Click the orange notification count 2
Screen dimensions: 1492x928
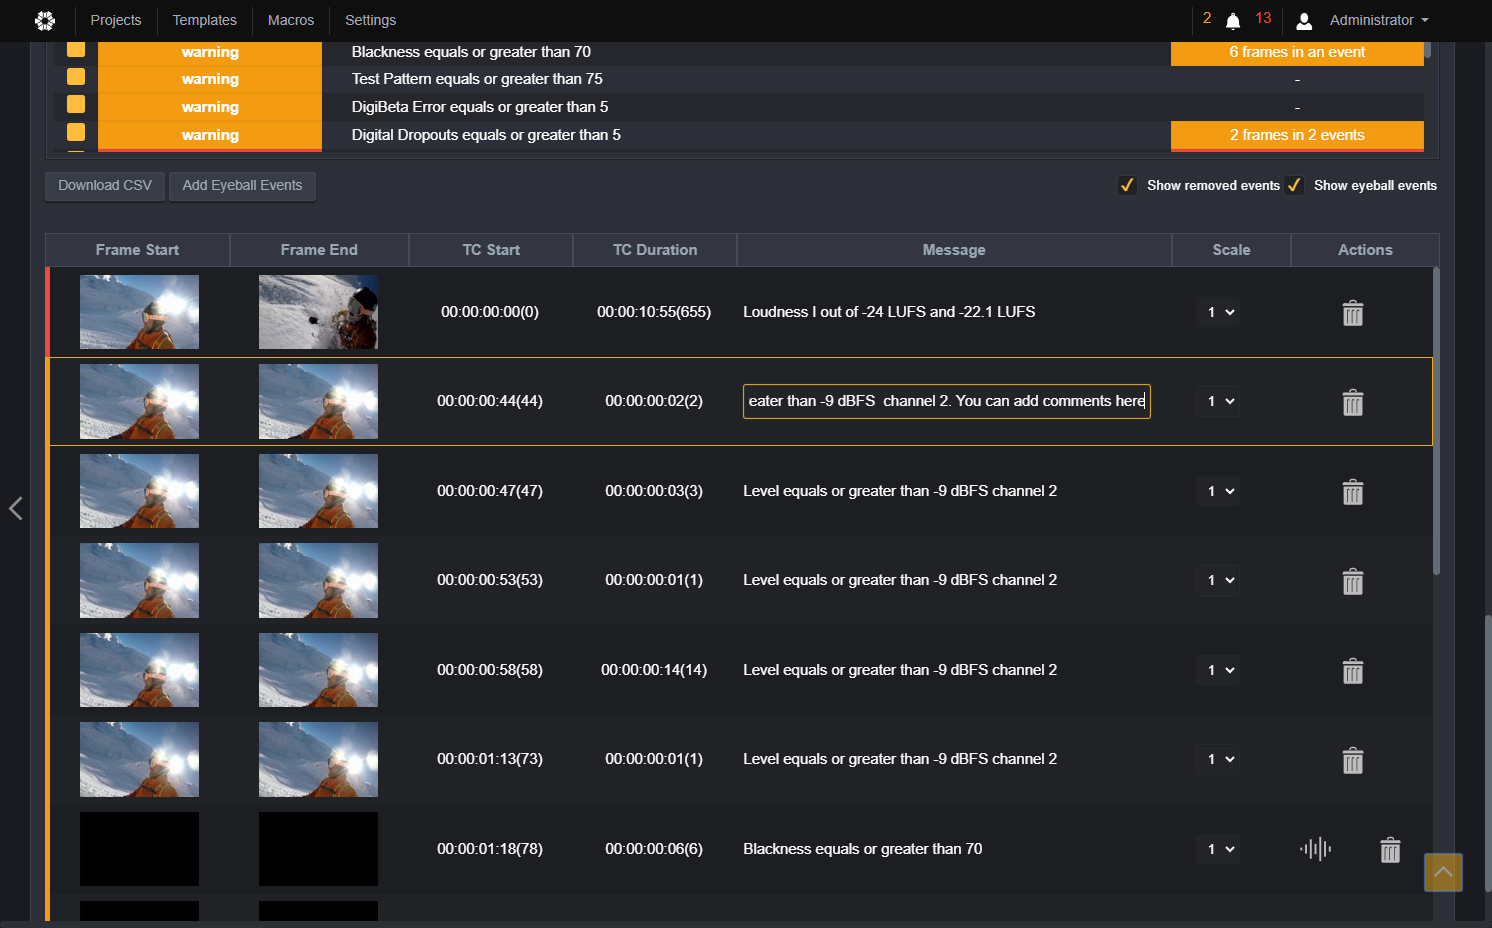[x=1207, y=18]
